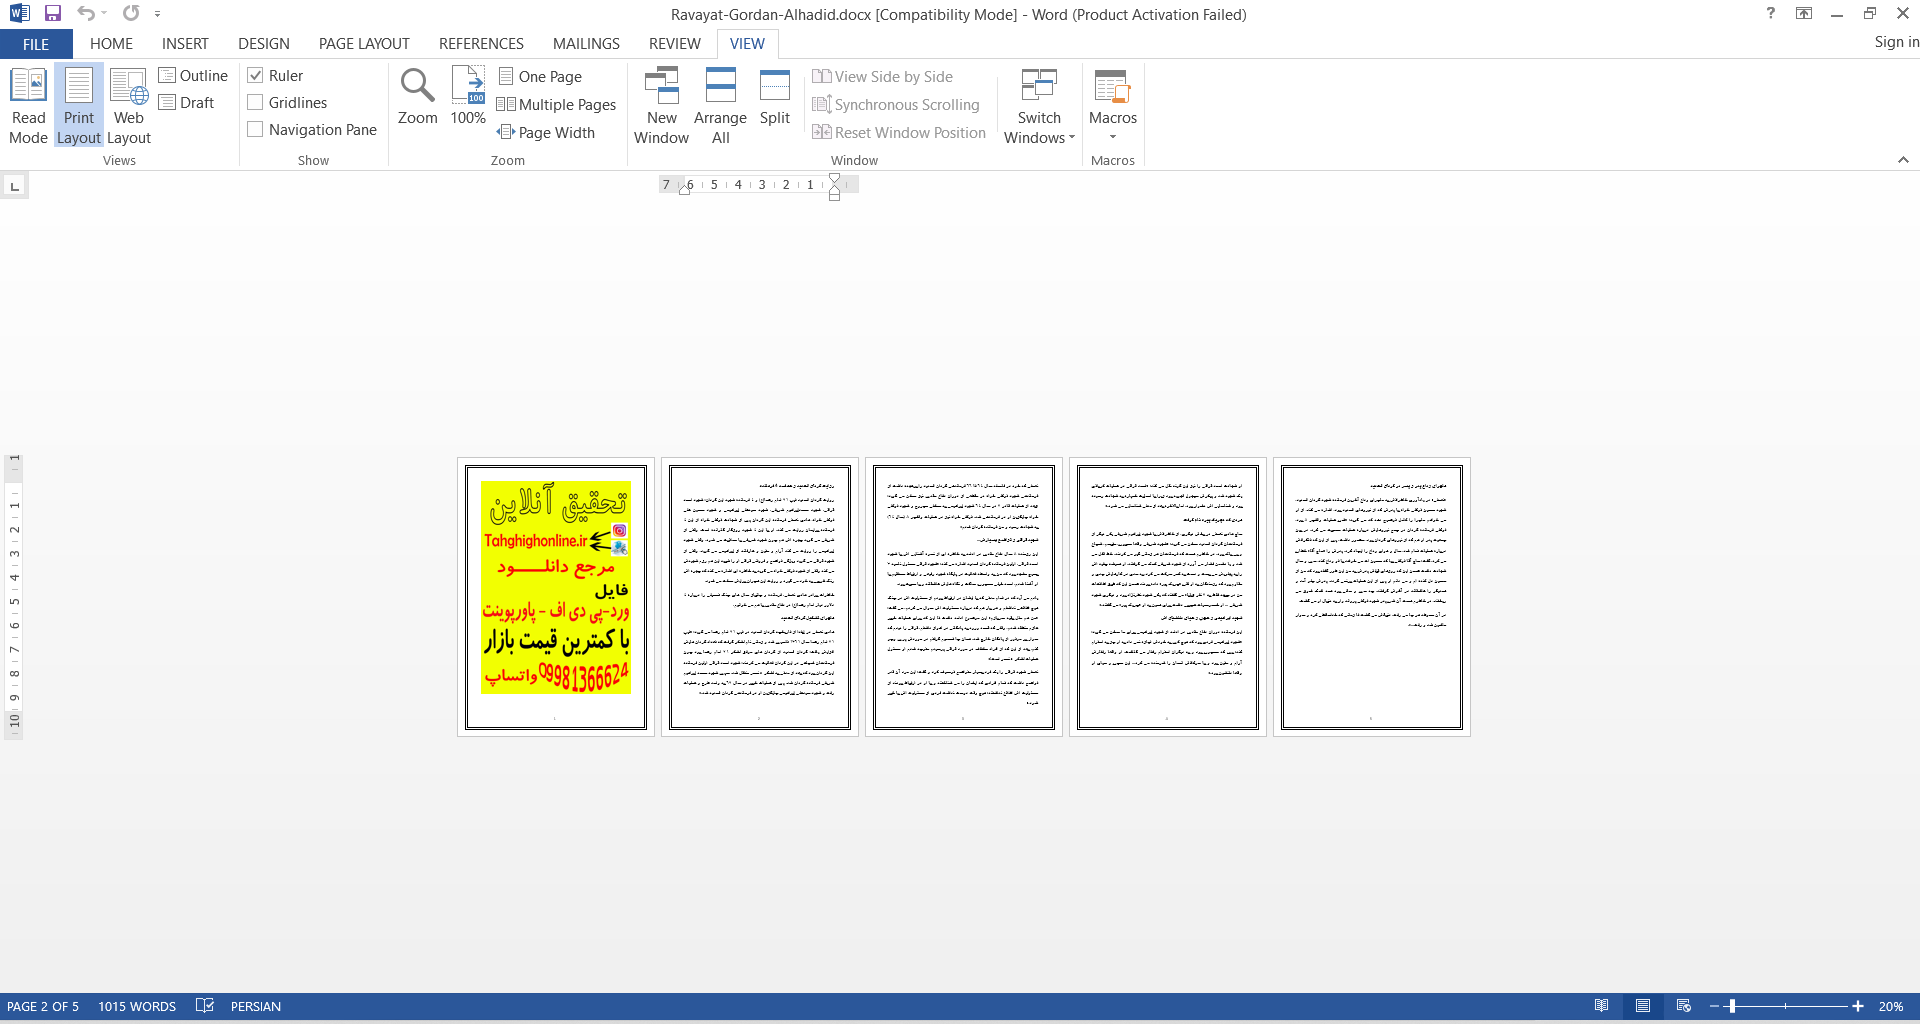
Task: Open the REVIEW tab
Action: 674,44
